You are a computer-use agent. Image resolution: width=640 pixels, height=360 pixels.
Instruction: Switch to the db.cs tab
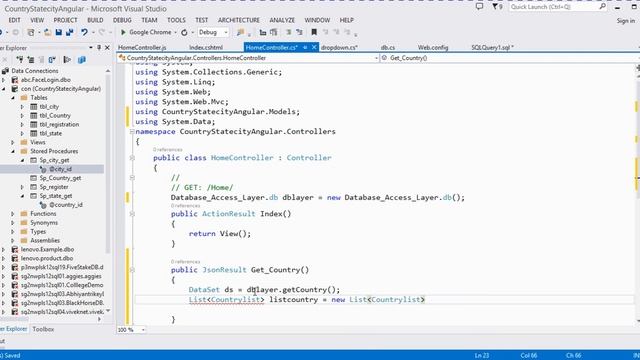click(388, 47)
